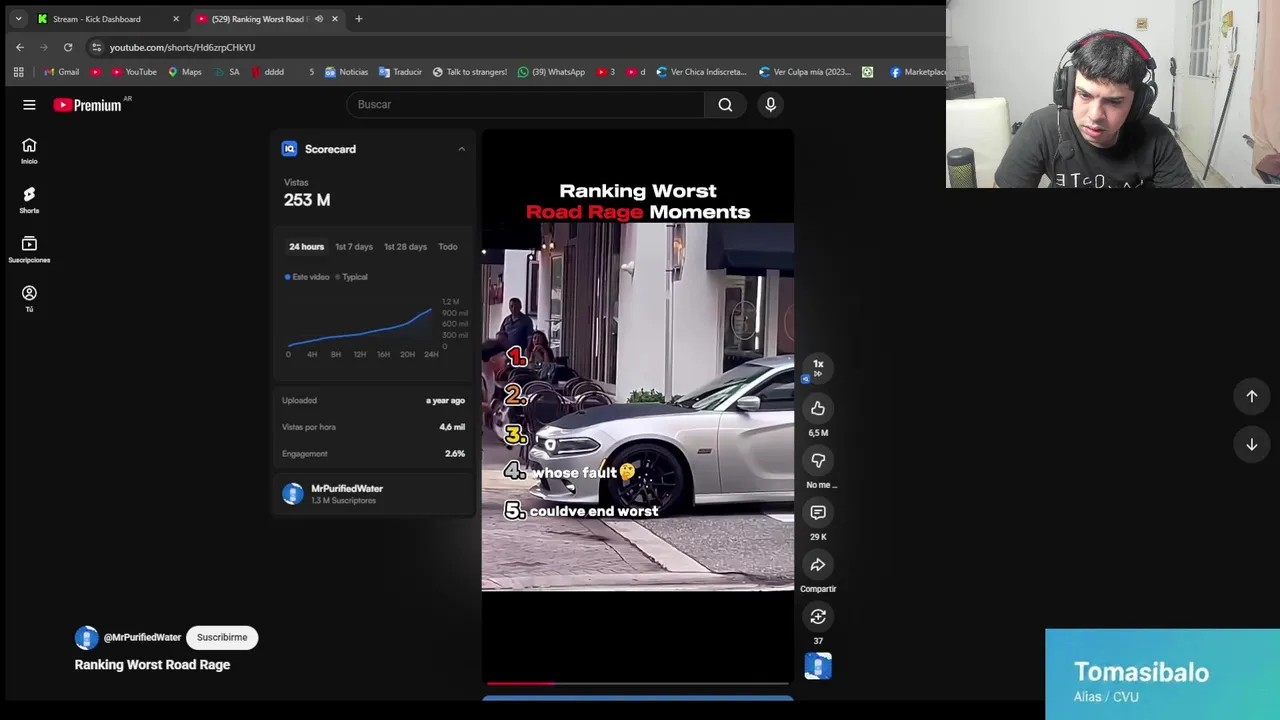
Task: Open the Marketplace bookmark
Action: (x=917, y=72)
